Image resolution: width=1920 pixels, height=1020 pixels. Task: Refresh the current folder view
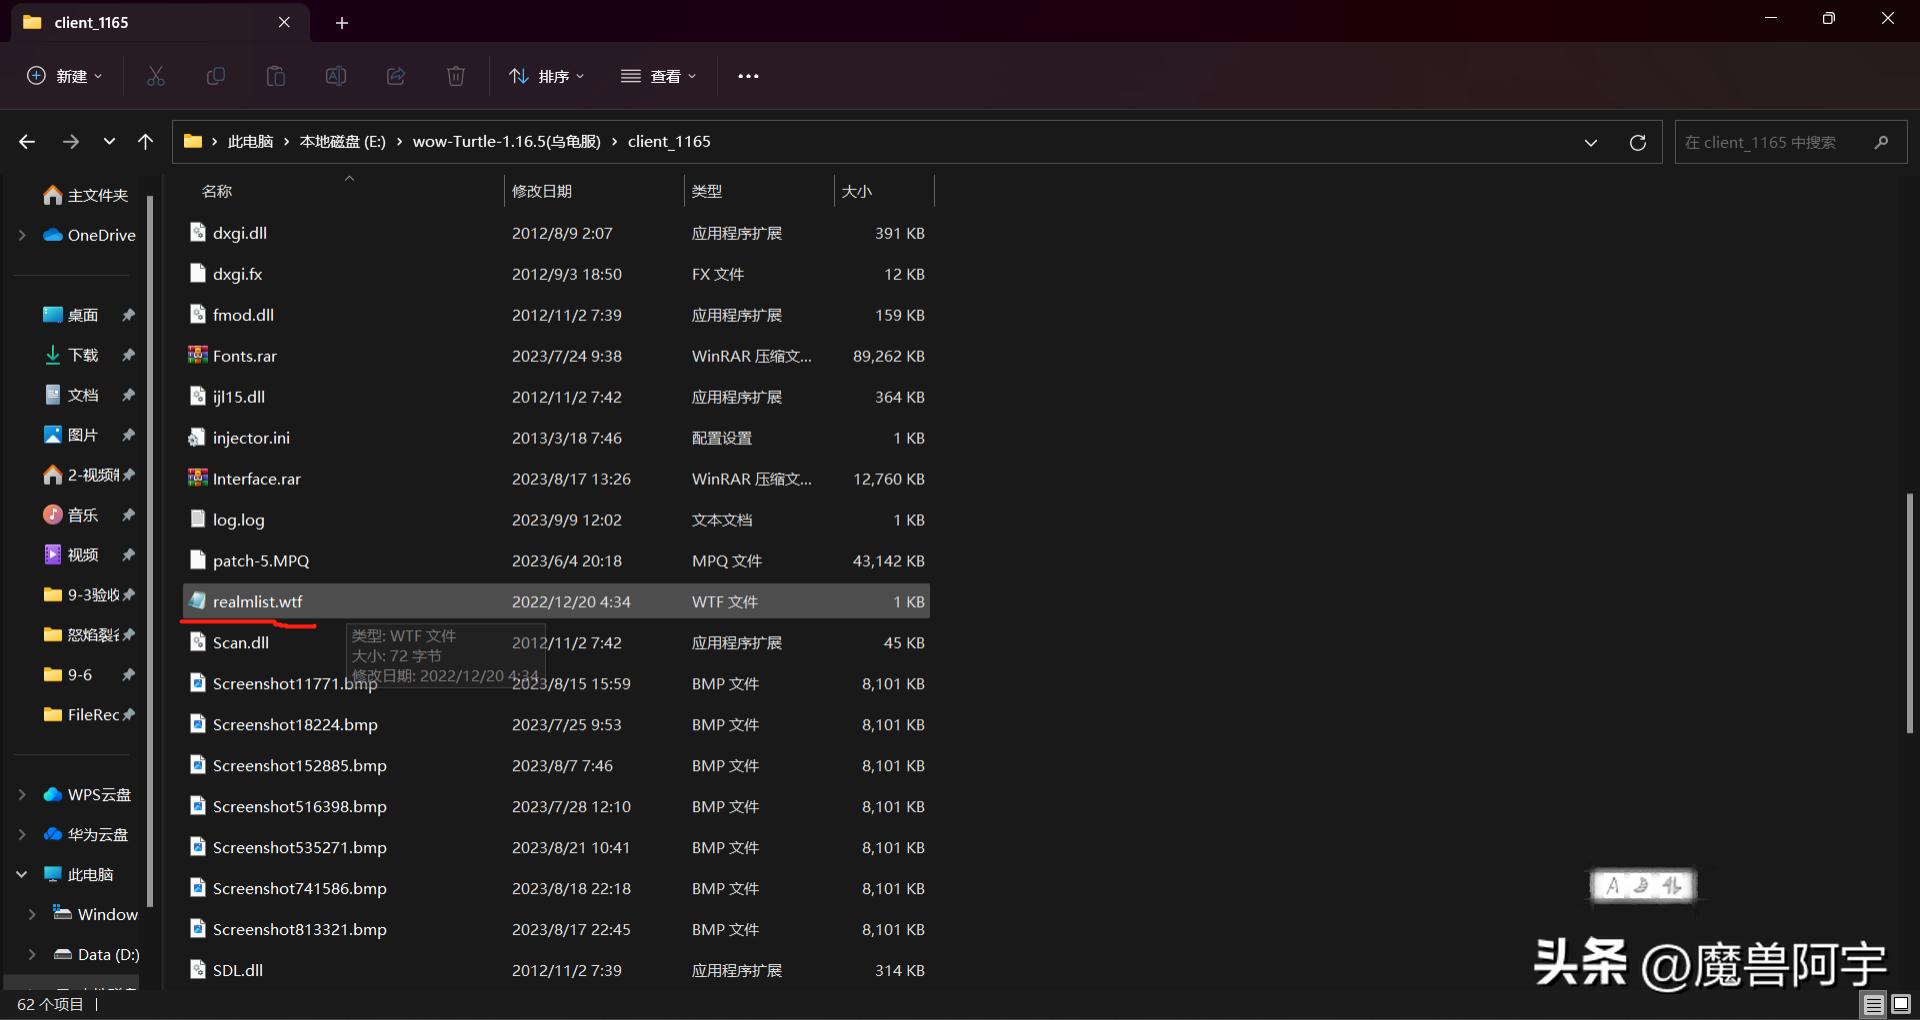[1638, 142]
